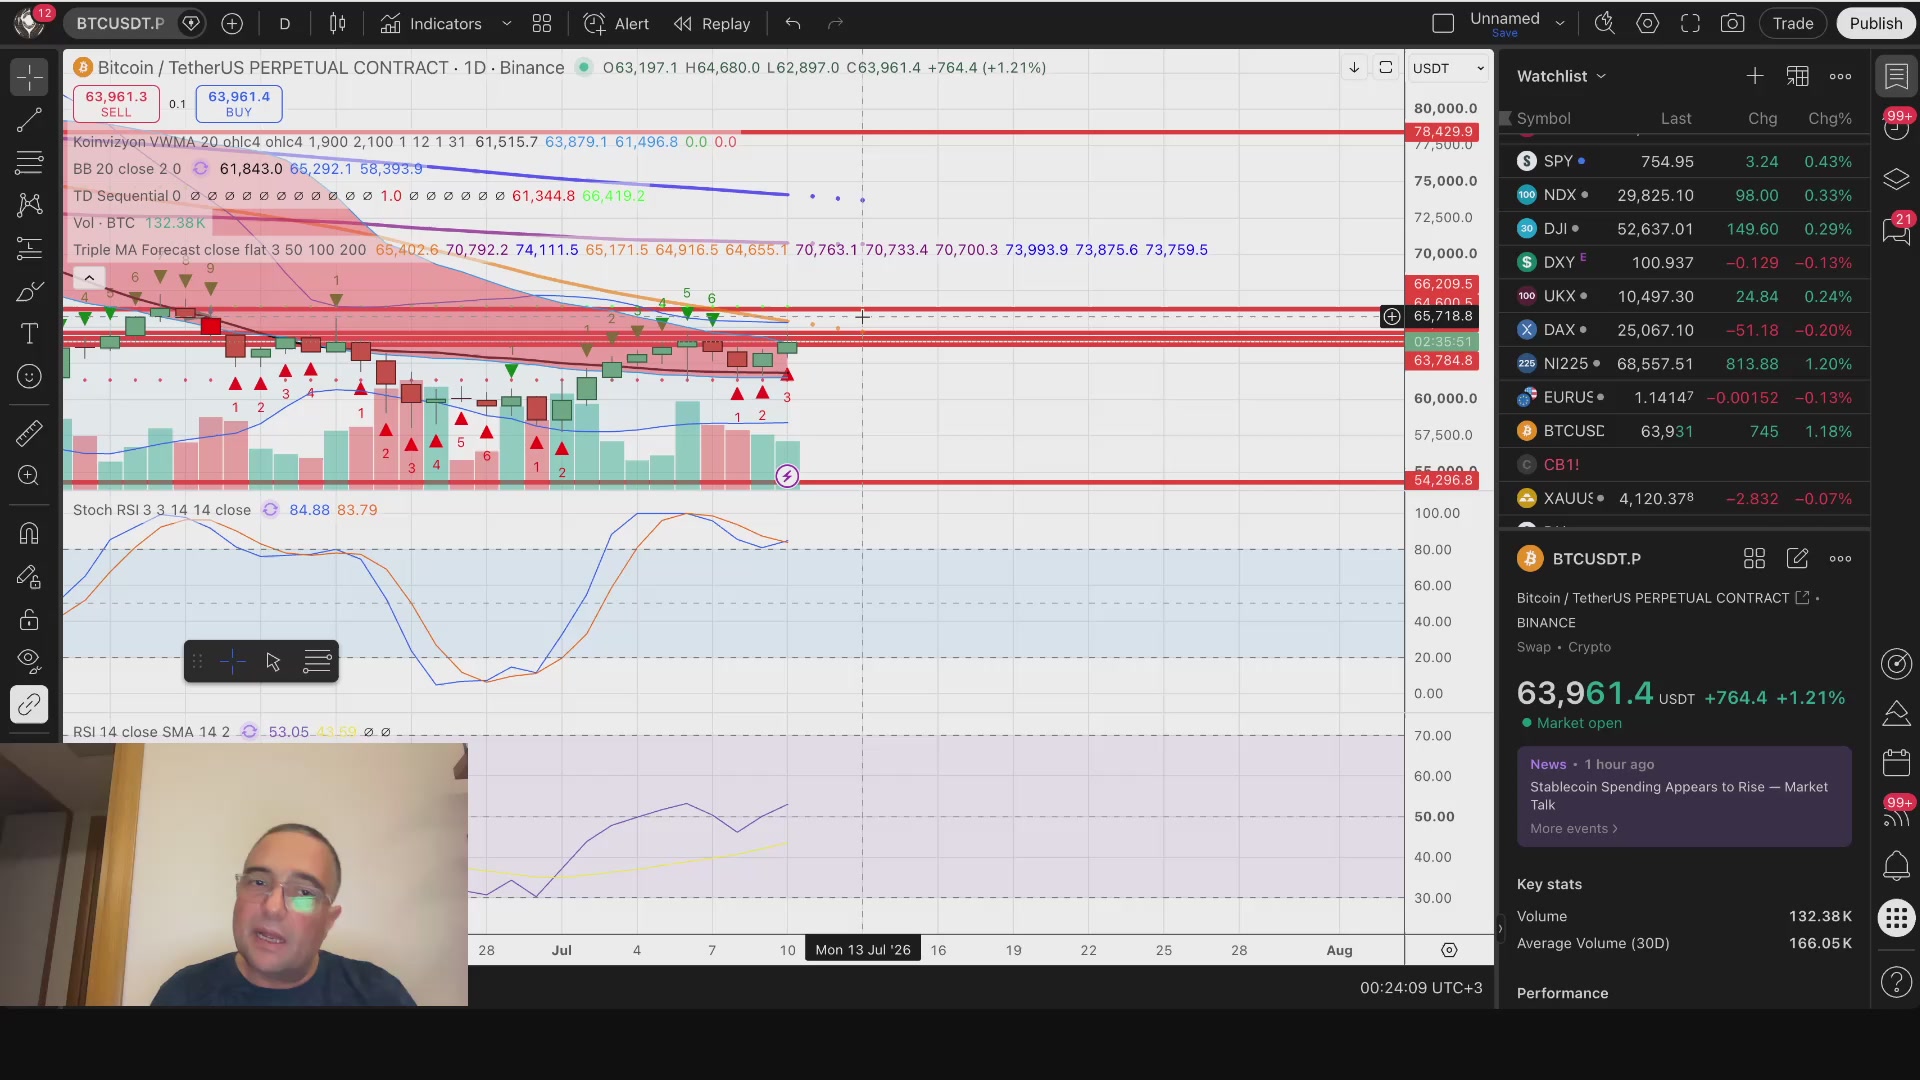
Task: Expand the USDT currency dropdown
Action: click(1448, 68)
